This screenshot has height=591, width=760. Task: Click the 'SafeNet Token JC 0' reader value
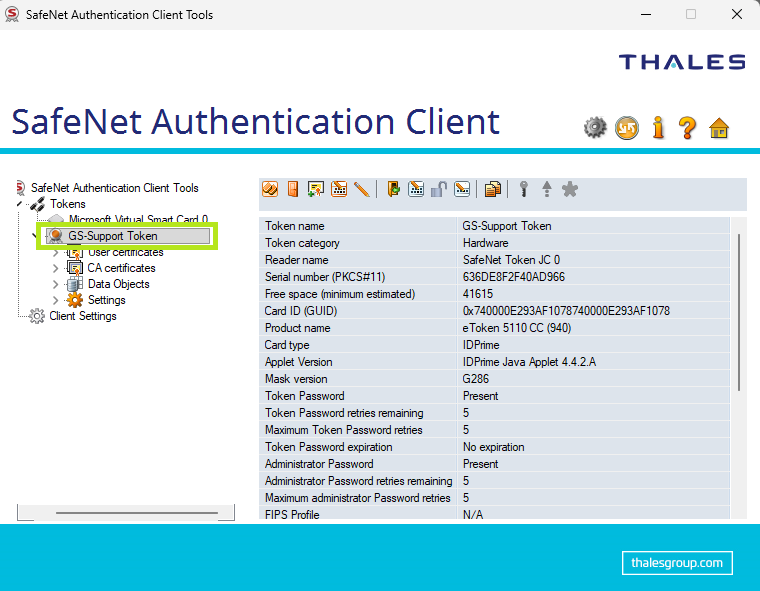[x=511, y=260]
